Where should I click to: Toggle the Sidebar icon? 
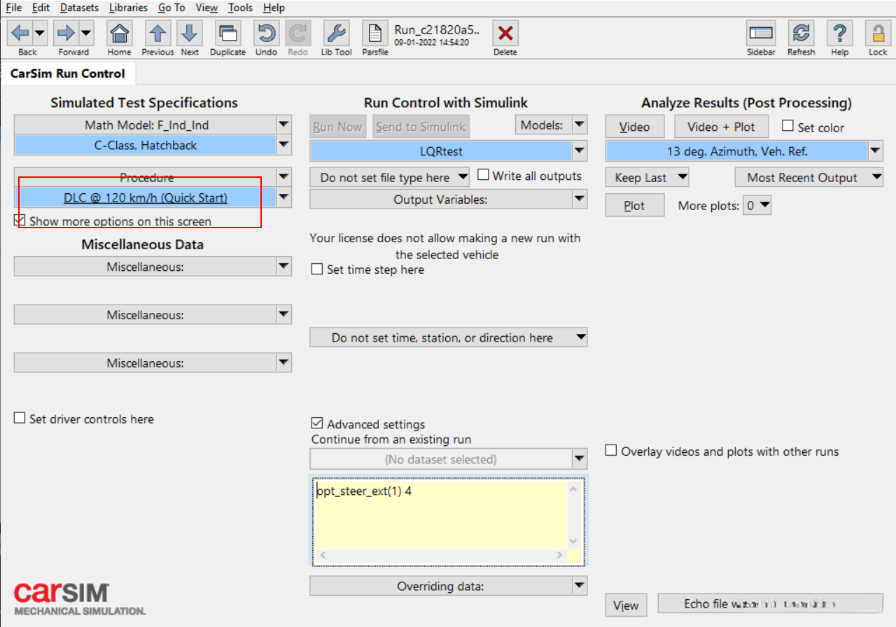pos(761,33)
